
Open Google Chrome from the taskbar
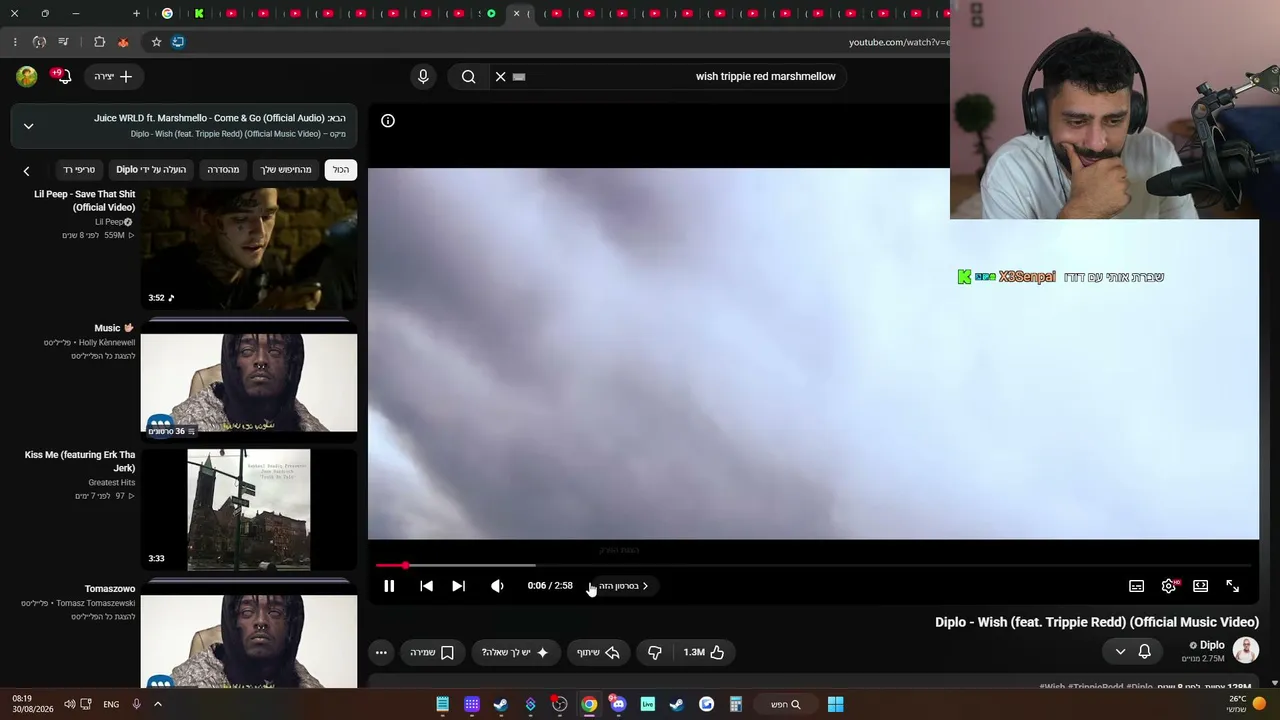(589, 704)
